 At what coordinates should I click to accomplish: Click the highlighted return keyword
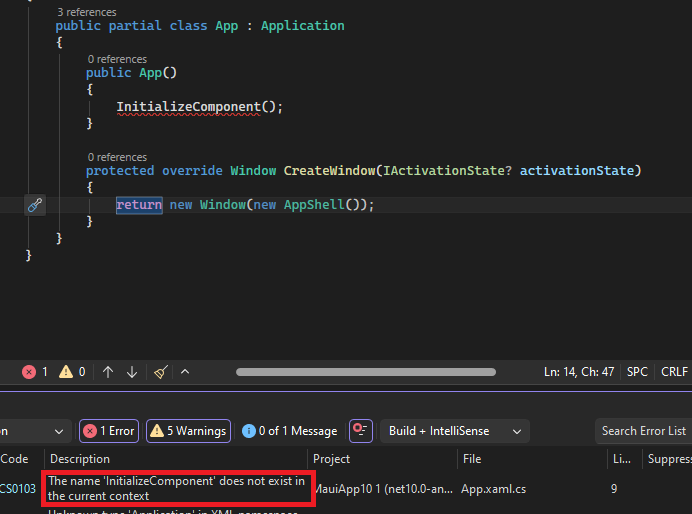139,205
